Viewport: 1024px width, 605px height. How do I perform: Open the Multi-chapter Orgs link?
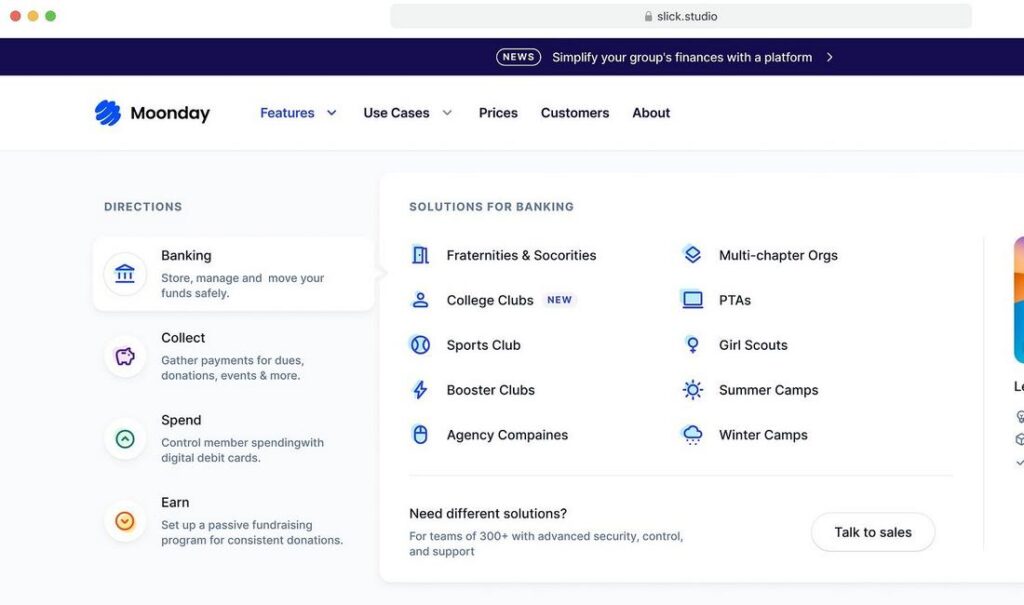tap(778, 255)
